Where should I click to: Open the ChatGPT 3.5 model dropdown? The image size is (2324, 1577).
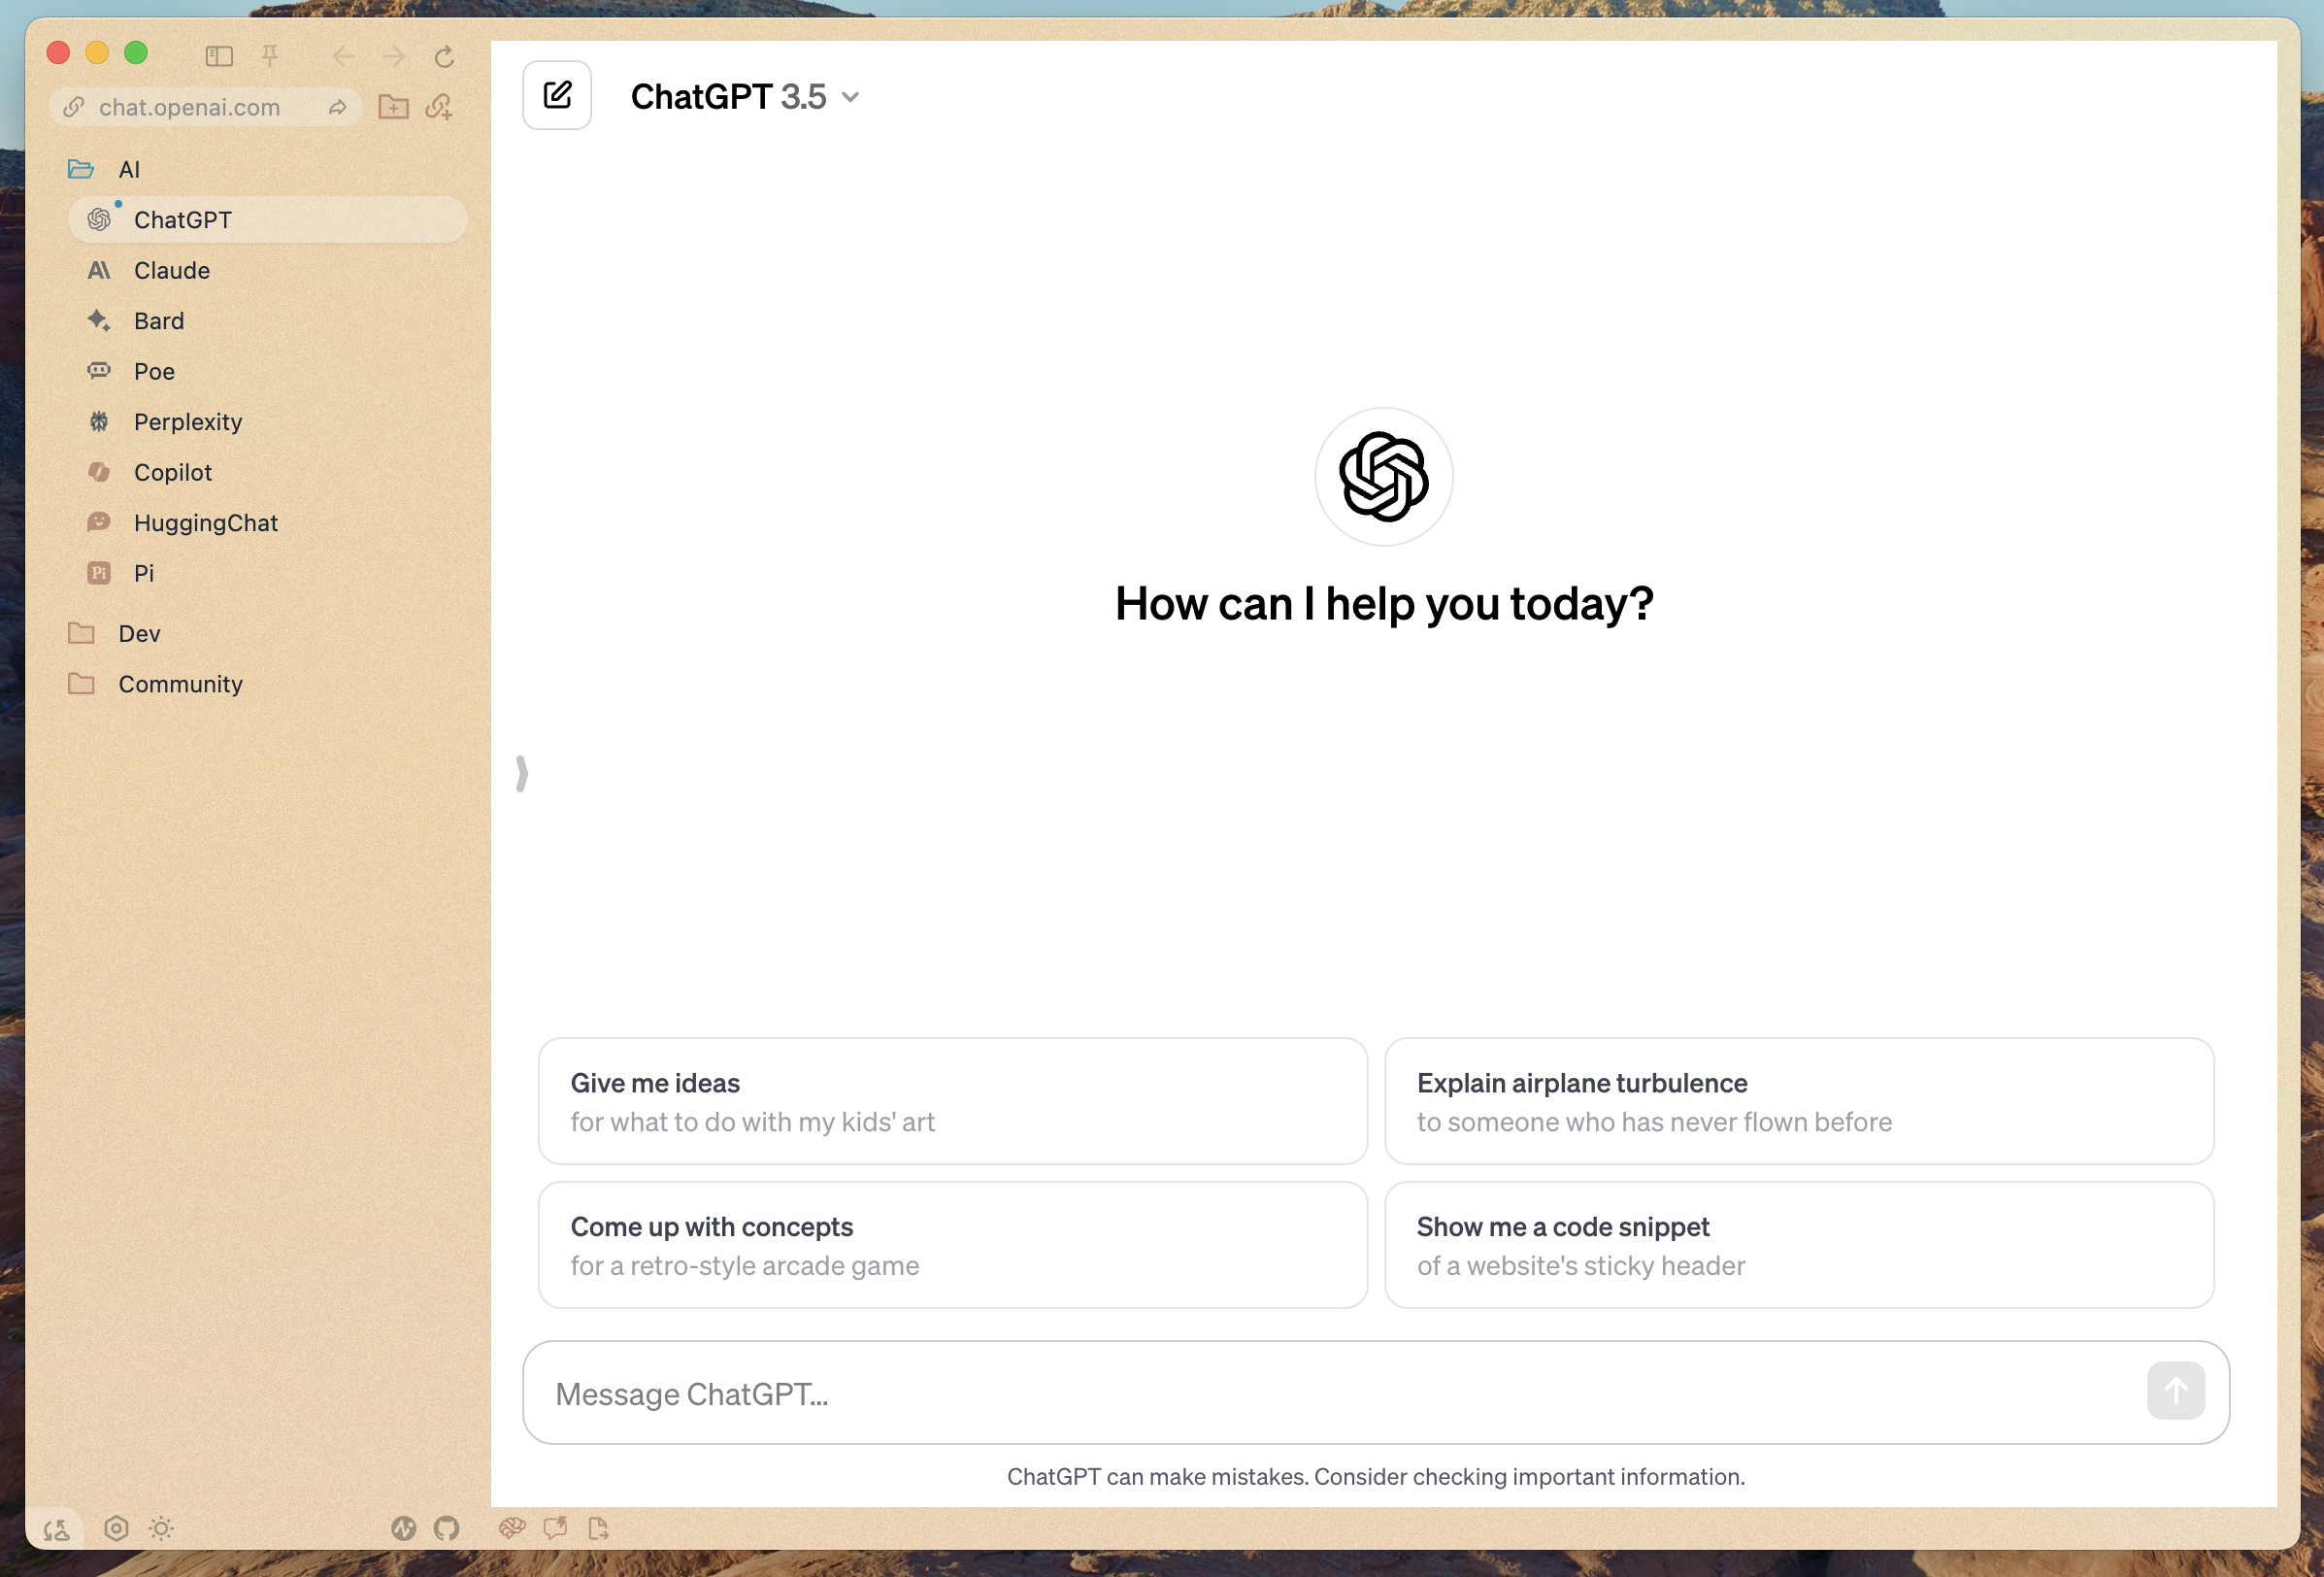[x=745, y=97]
